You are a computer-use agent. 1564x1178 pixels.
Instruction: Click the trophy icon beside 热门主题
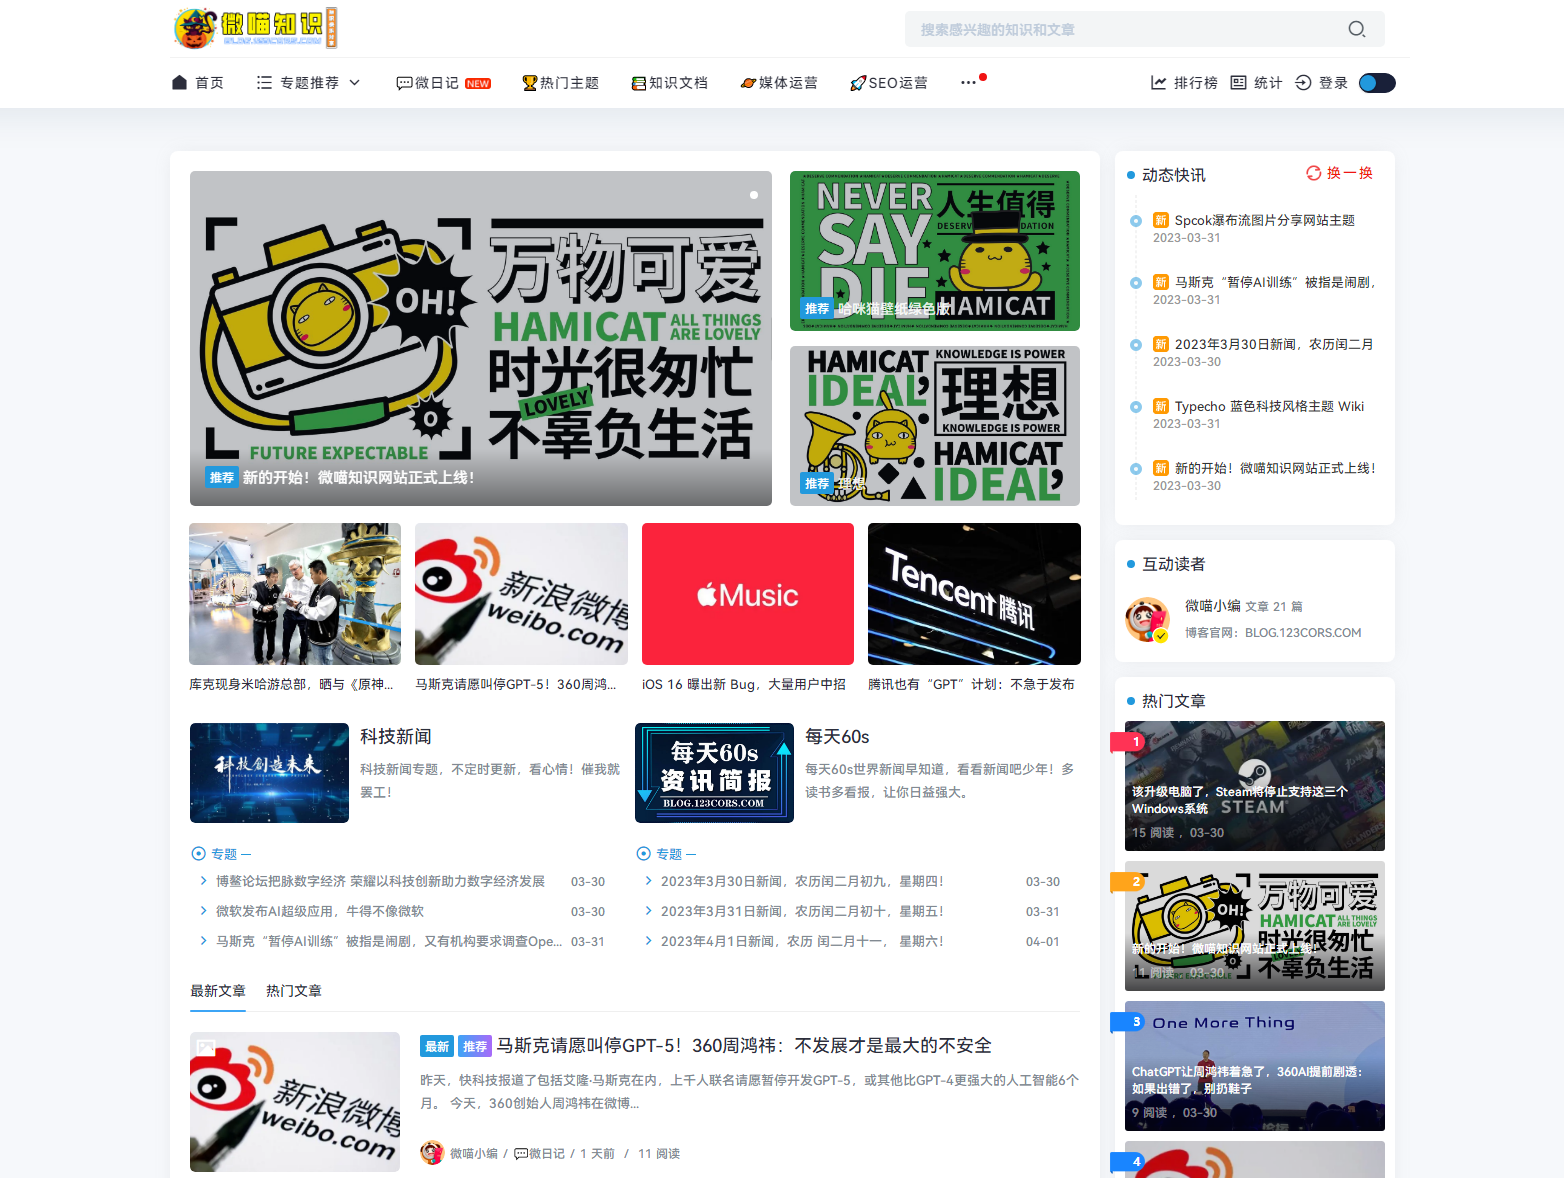pyautogui.click(x=530, y=83)
